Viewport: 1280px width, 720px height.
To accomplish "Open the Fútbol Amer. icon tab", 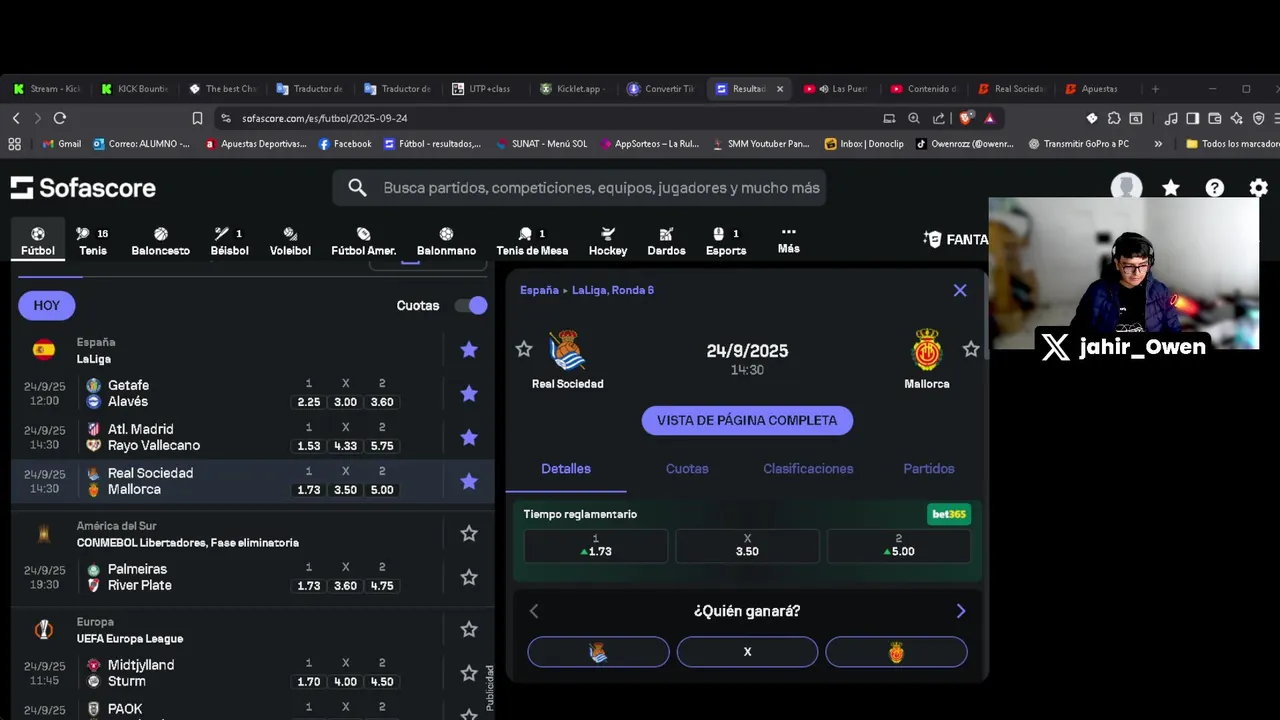I will [364, 241].
